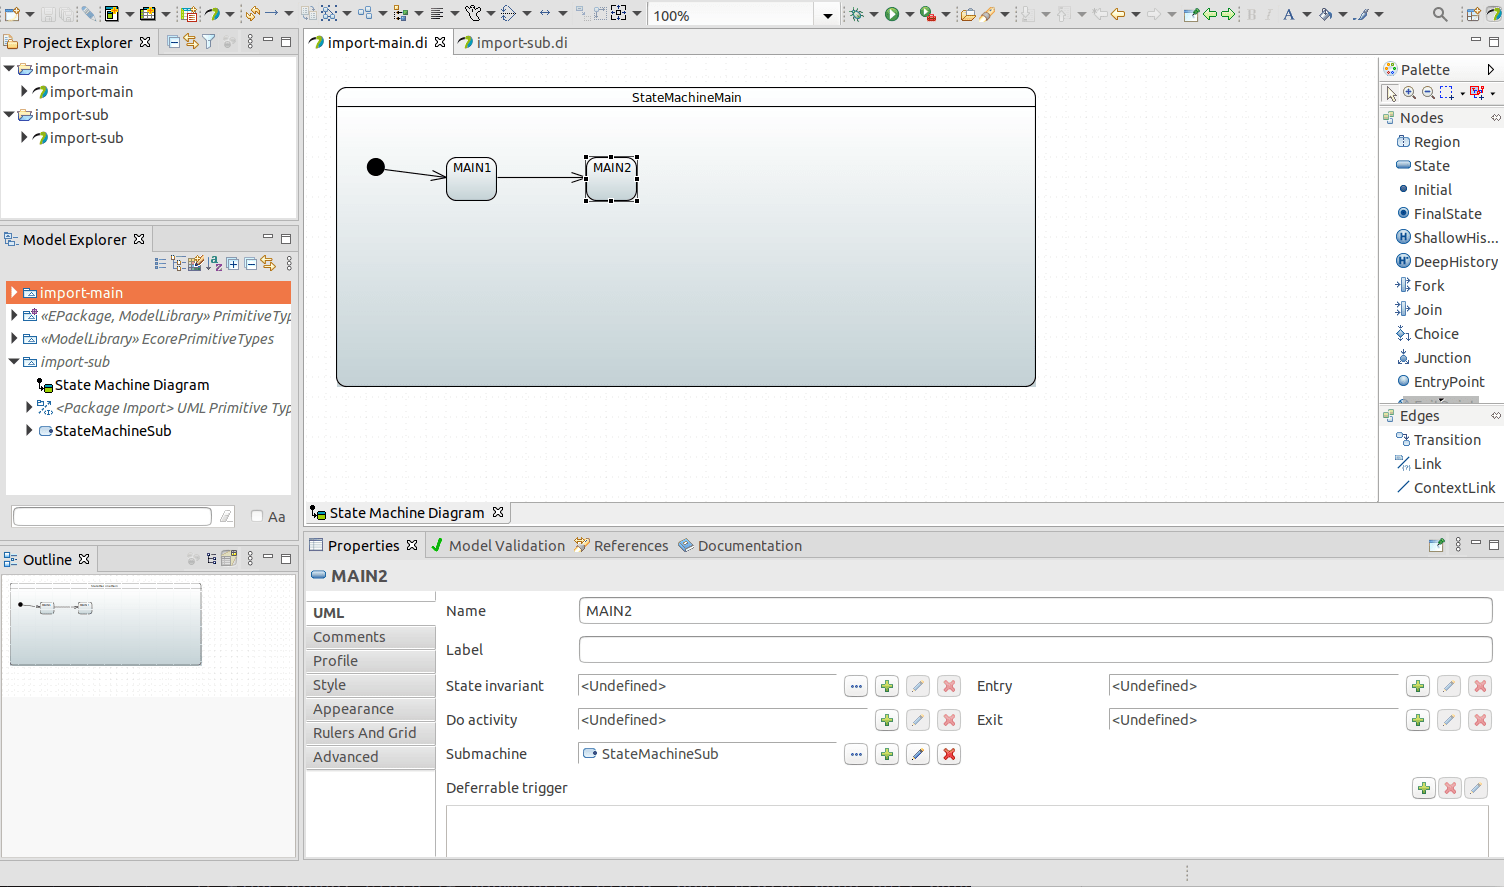Select the Fork node tool
Screen dimensions: 1504x887
[x=1429, y=286]
